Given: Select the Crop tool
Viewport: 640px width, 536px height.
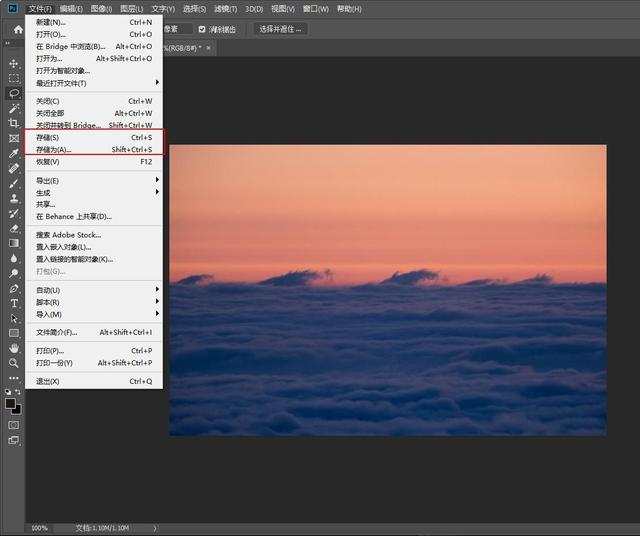Looking at the screenshot, I should click(x=13, y=123).
